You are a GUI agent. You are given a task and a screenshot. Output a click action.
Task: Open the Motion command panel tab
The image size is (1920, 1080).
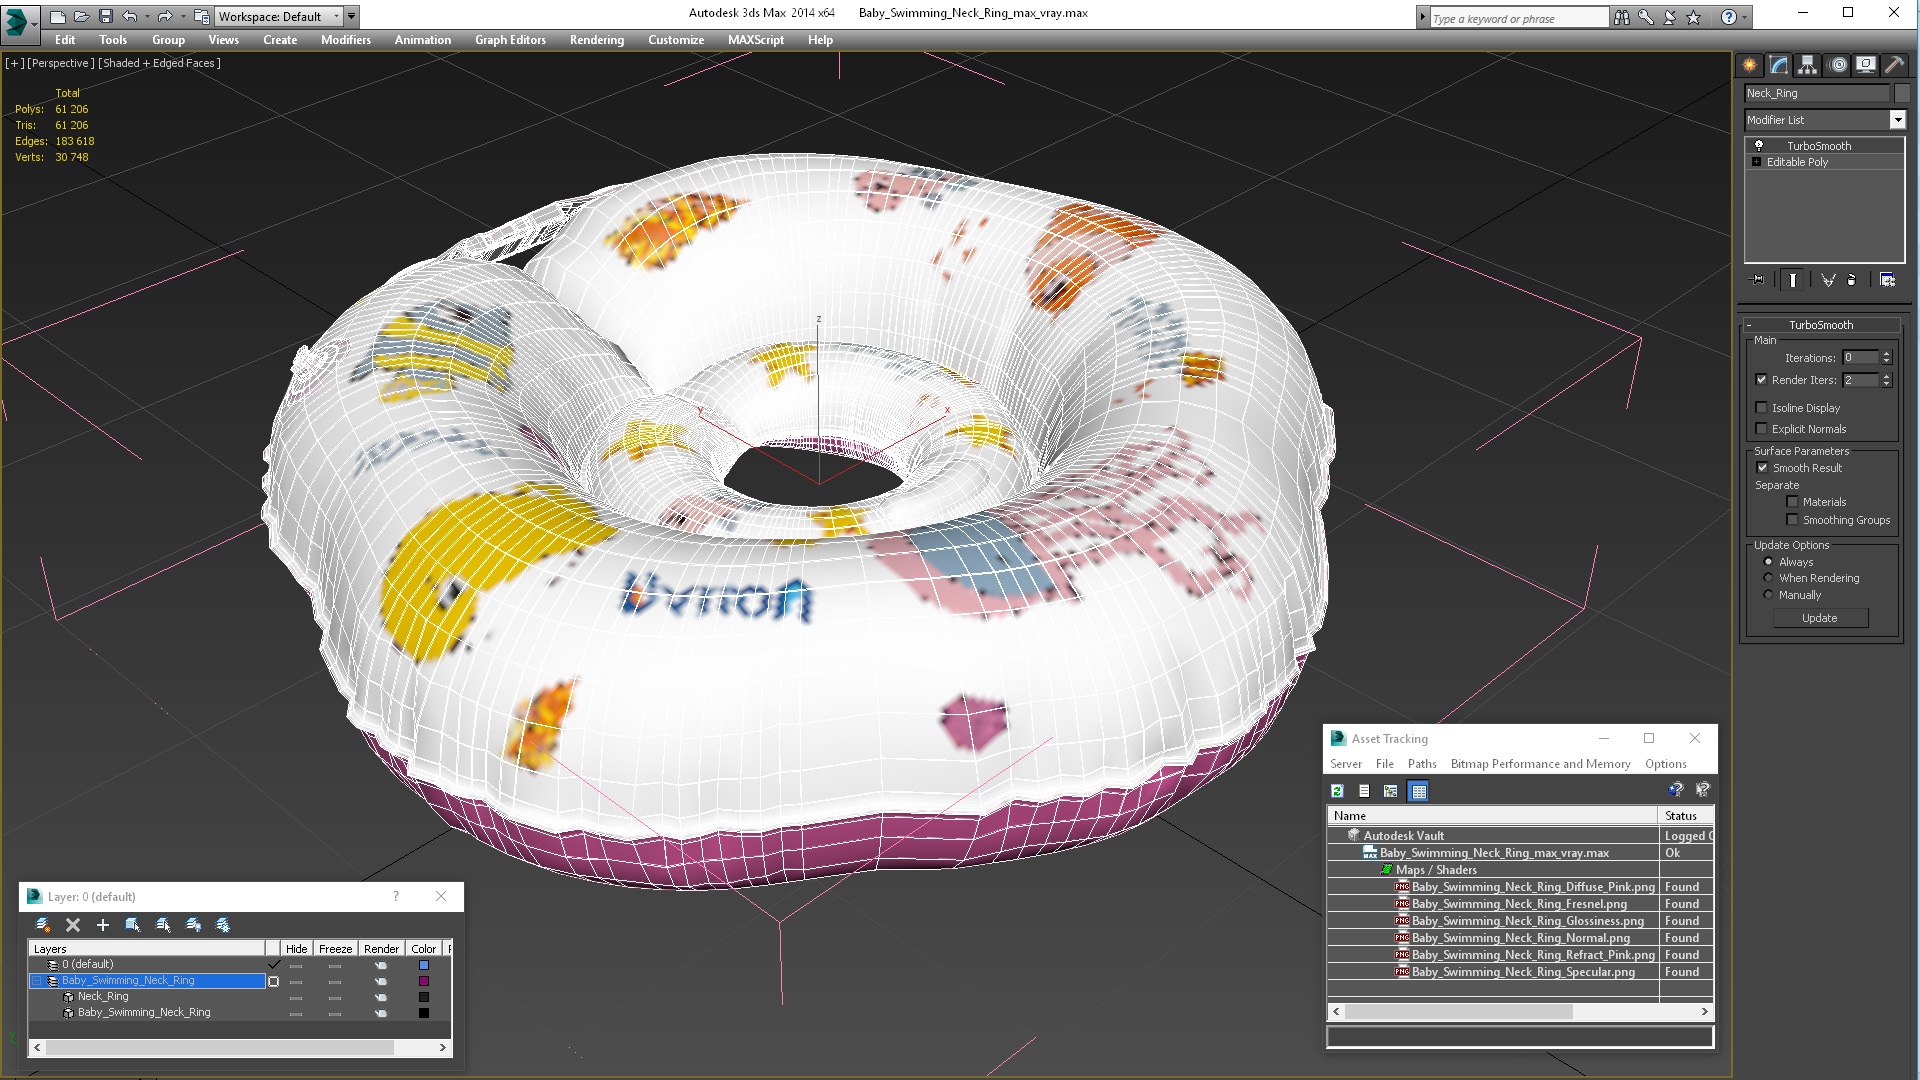pyautogui.click(x=1837, y=65)
